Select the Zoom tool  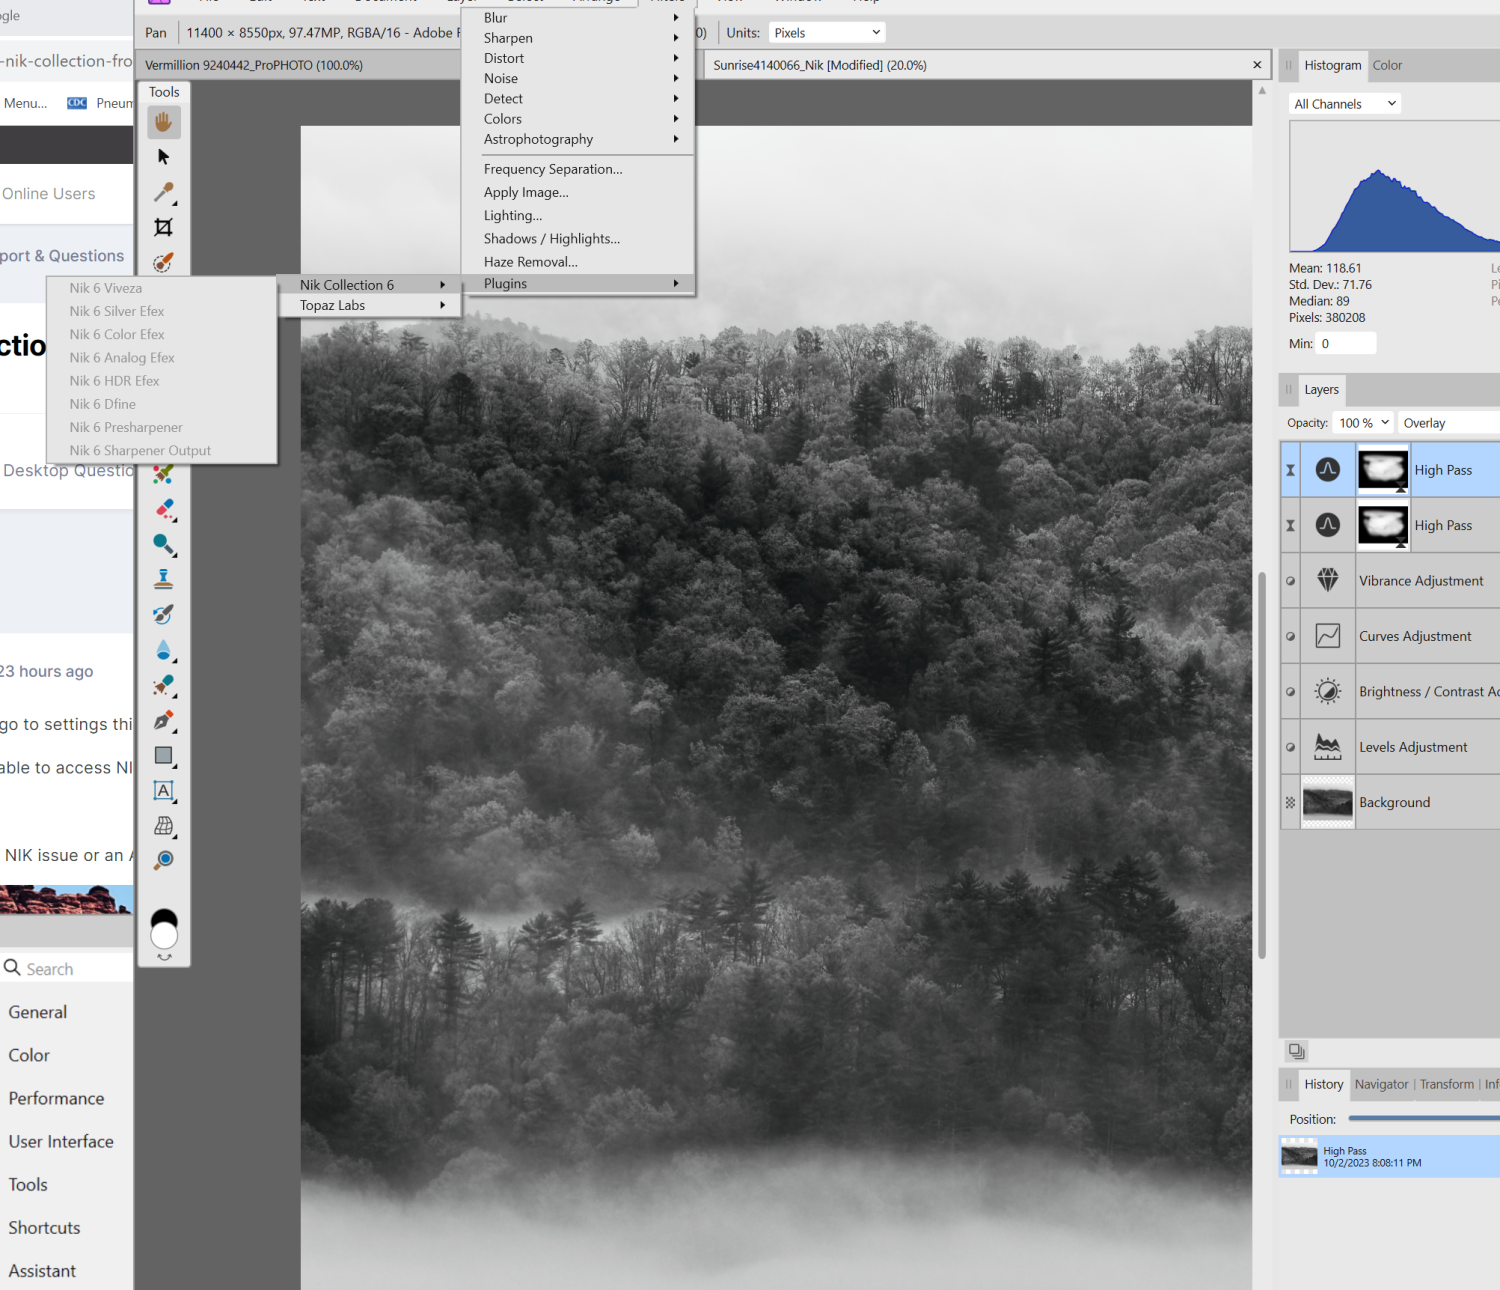point(163,859)
